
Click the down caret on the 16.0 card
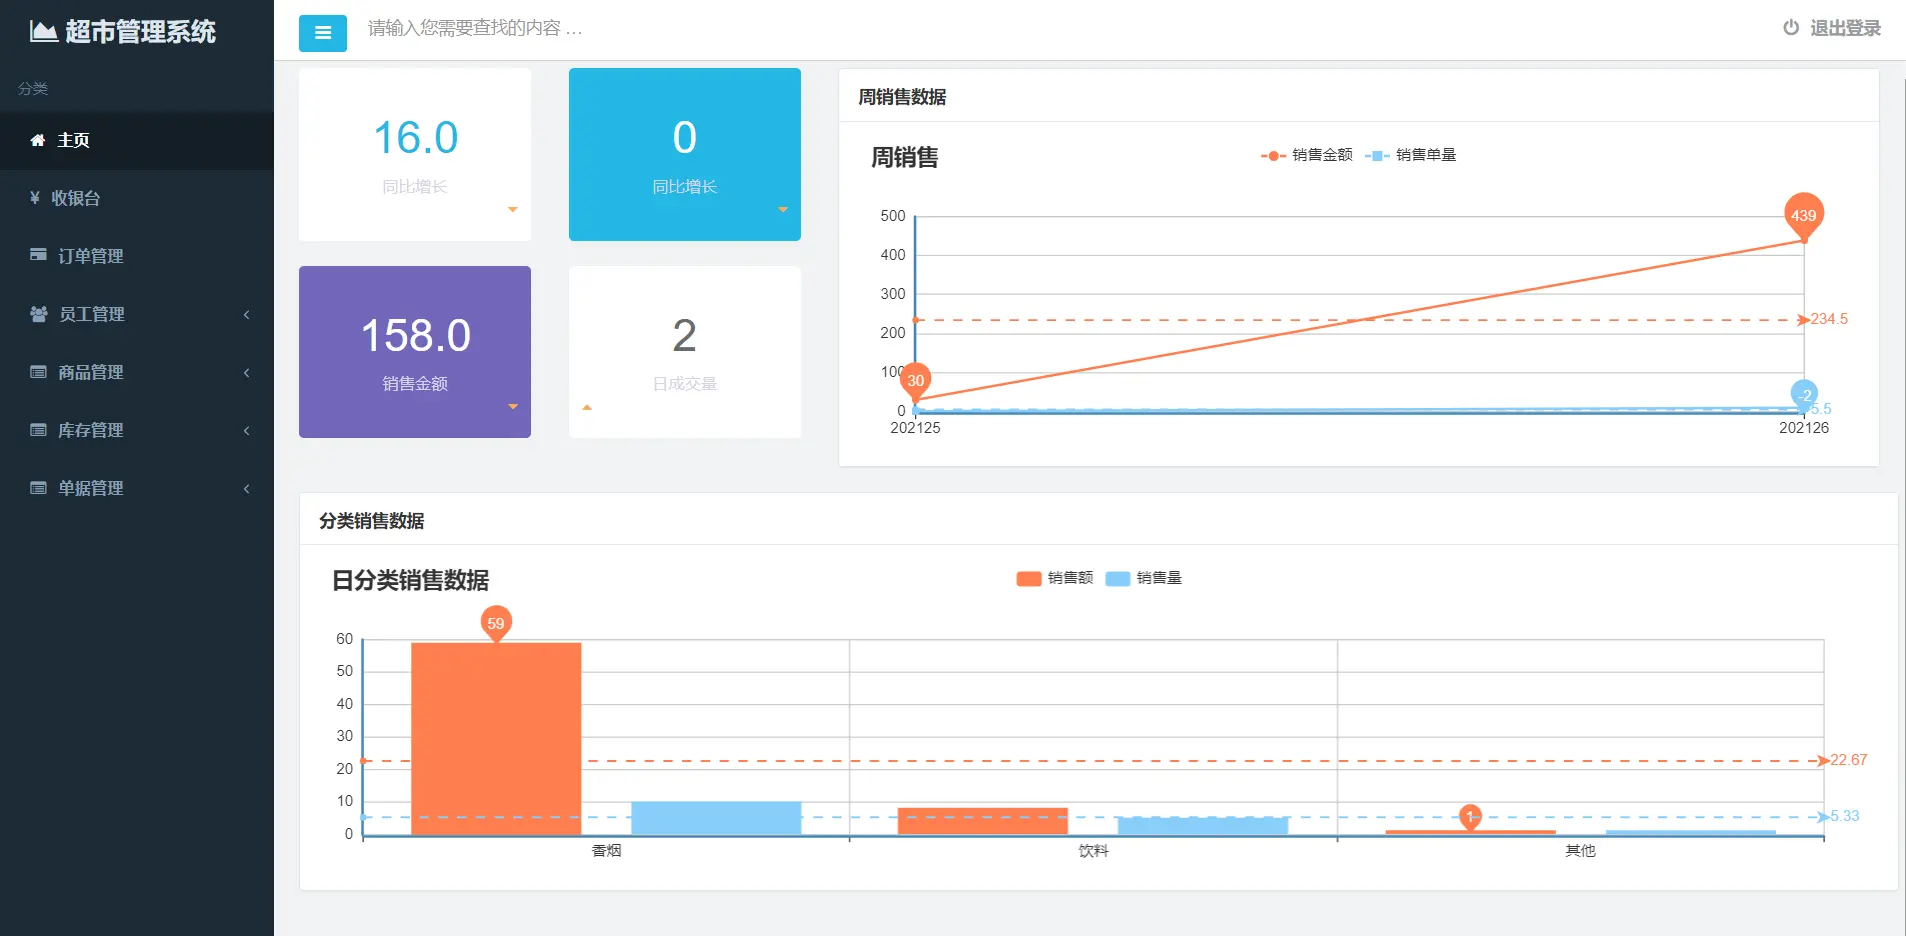pos(513,210)
